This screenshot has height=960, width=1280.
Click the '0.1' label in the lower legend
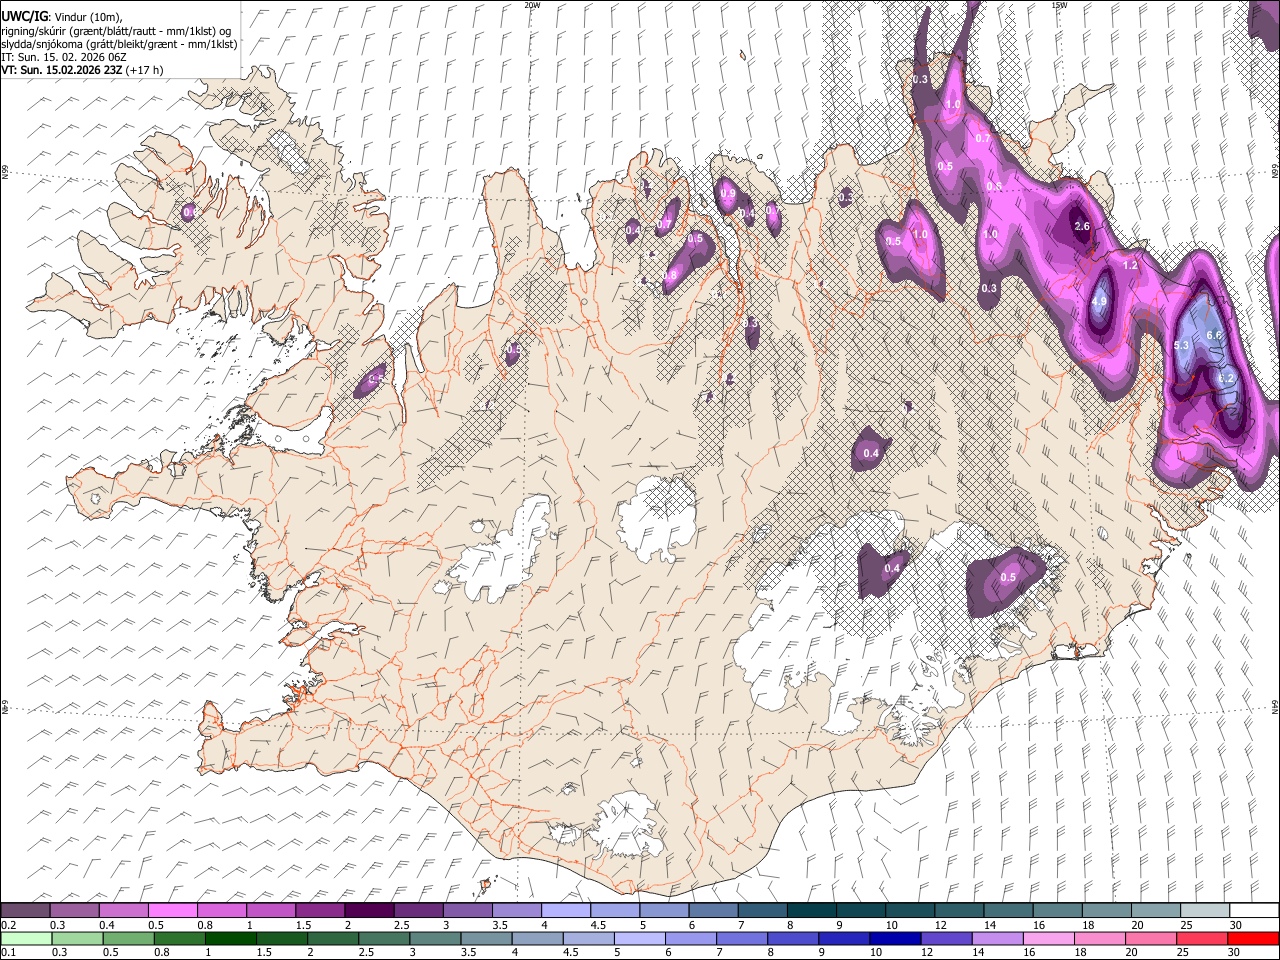click(x=8, y=952)
